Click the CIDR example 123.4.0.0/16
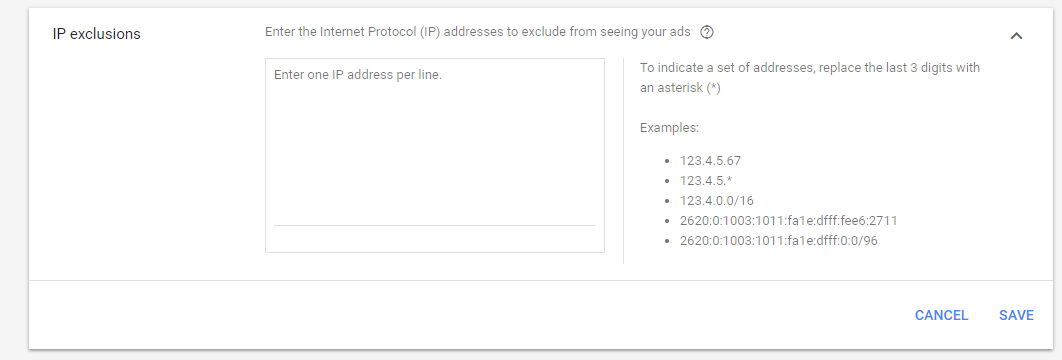 pyautogui.click(x=717, y=201)
